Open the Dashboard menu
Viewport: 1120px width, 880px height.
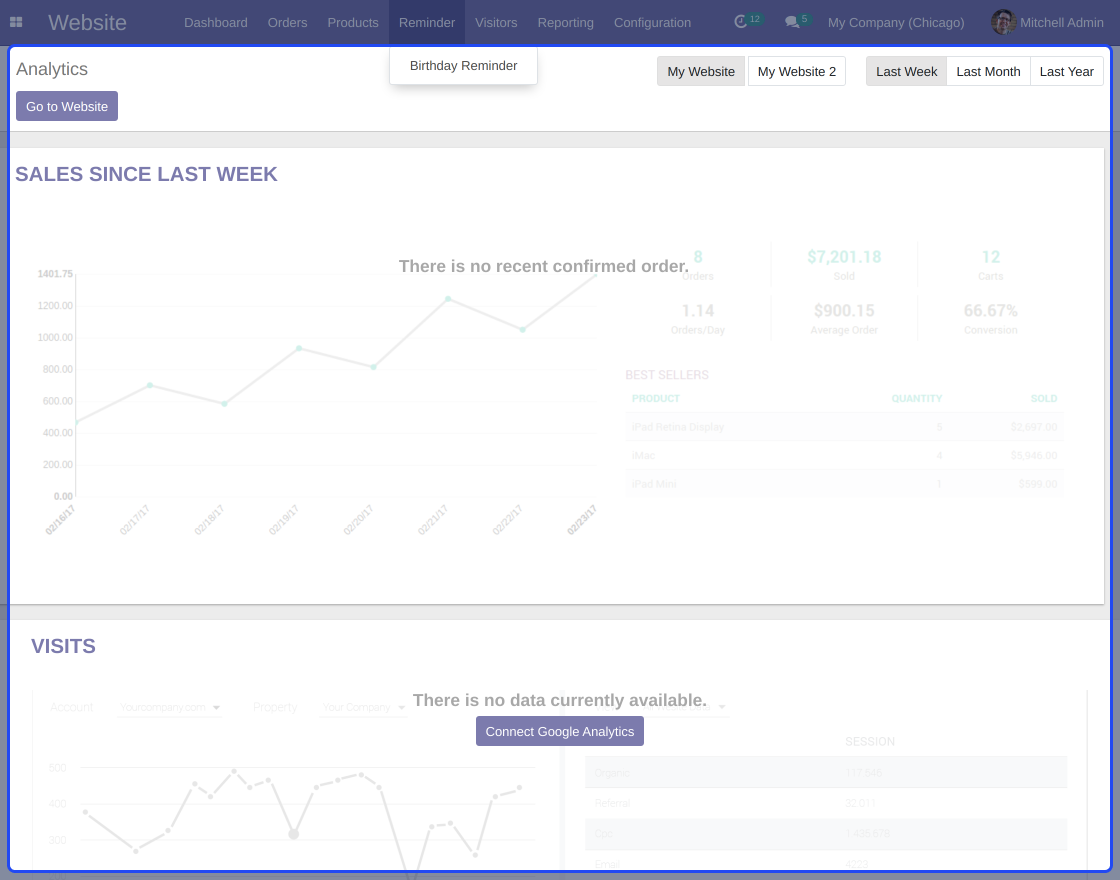[x=216, y=22]
